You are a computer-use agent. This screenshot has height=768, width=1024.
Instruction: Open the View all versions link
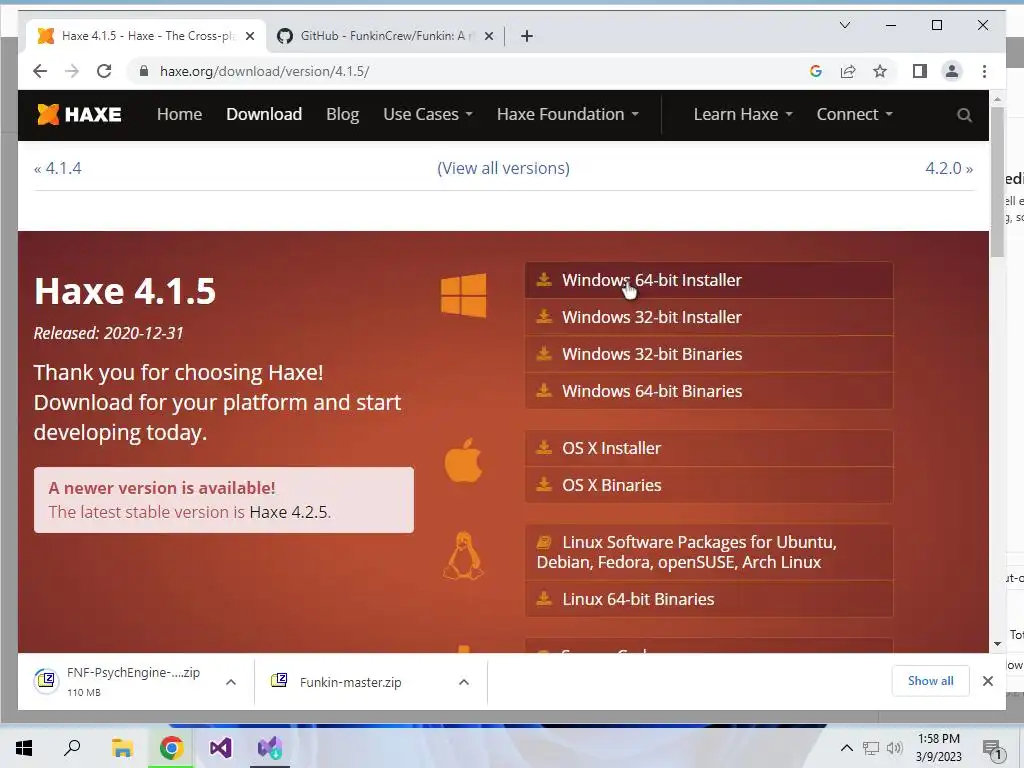(x=504, y=168)
